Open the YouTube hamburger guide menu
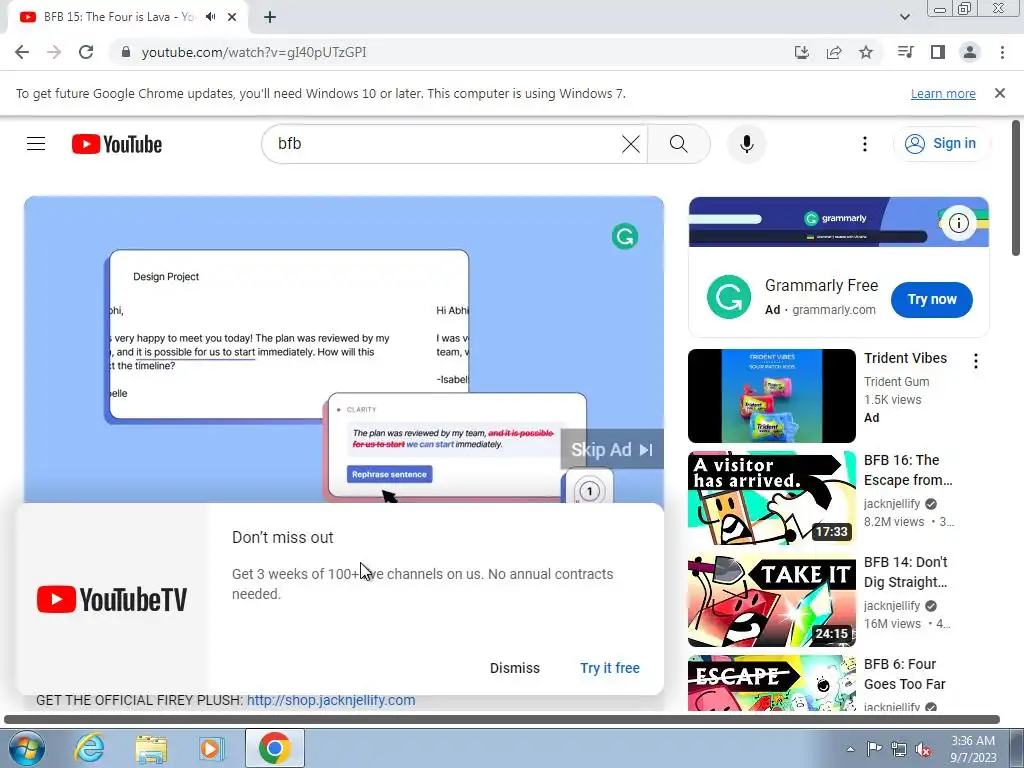The width and height of the screenshot is (1024, 768). [36, 144]
